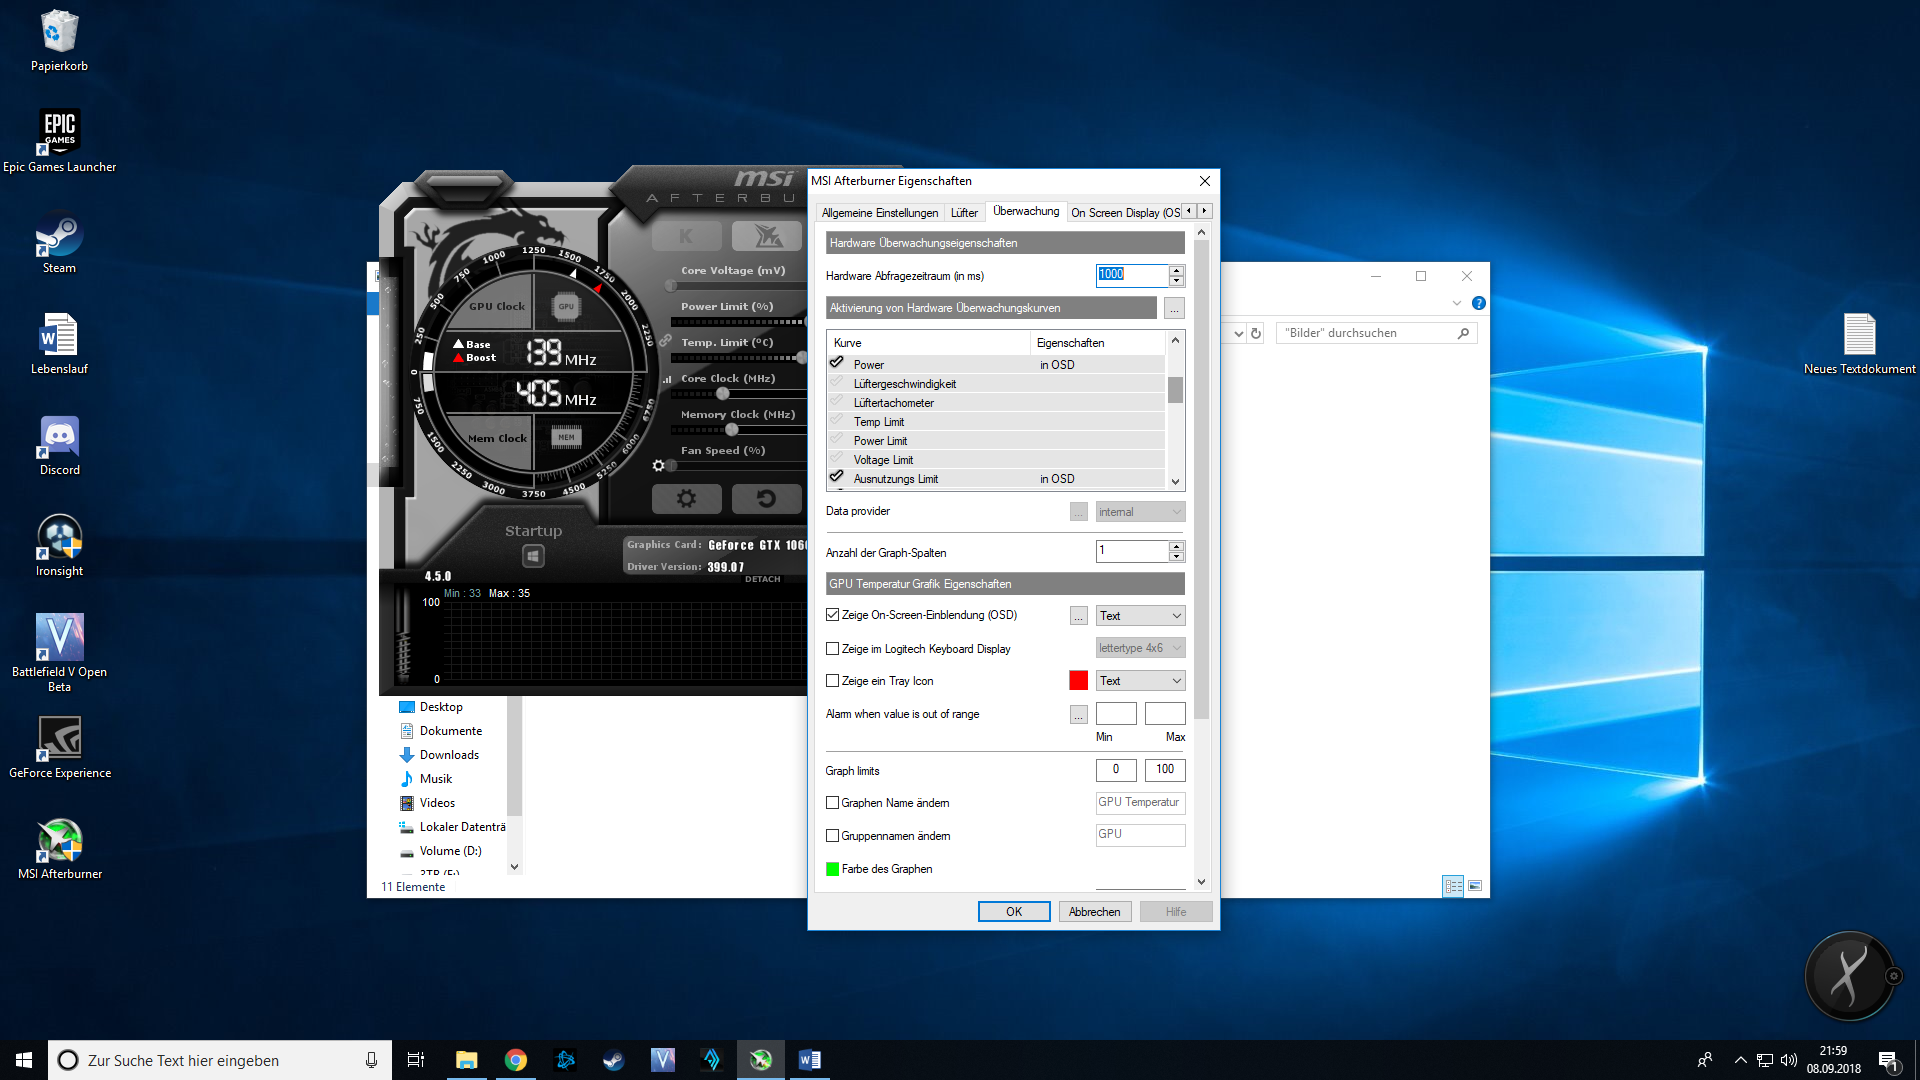Click the fan speed auto gear icon
This screenshot has height=1080, width=1920.
(x=658, y=466)
